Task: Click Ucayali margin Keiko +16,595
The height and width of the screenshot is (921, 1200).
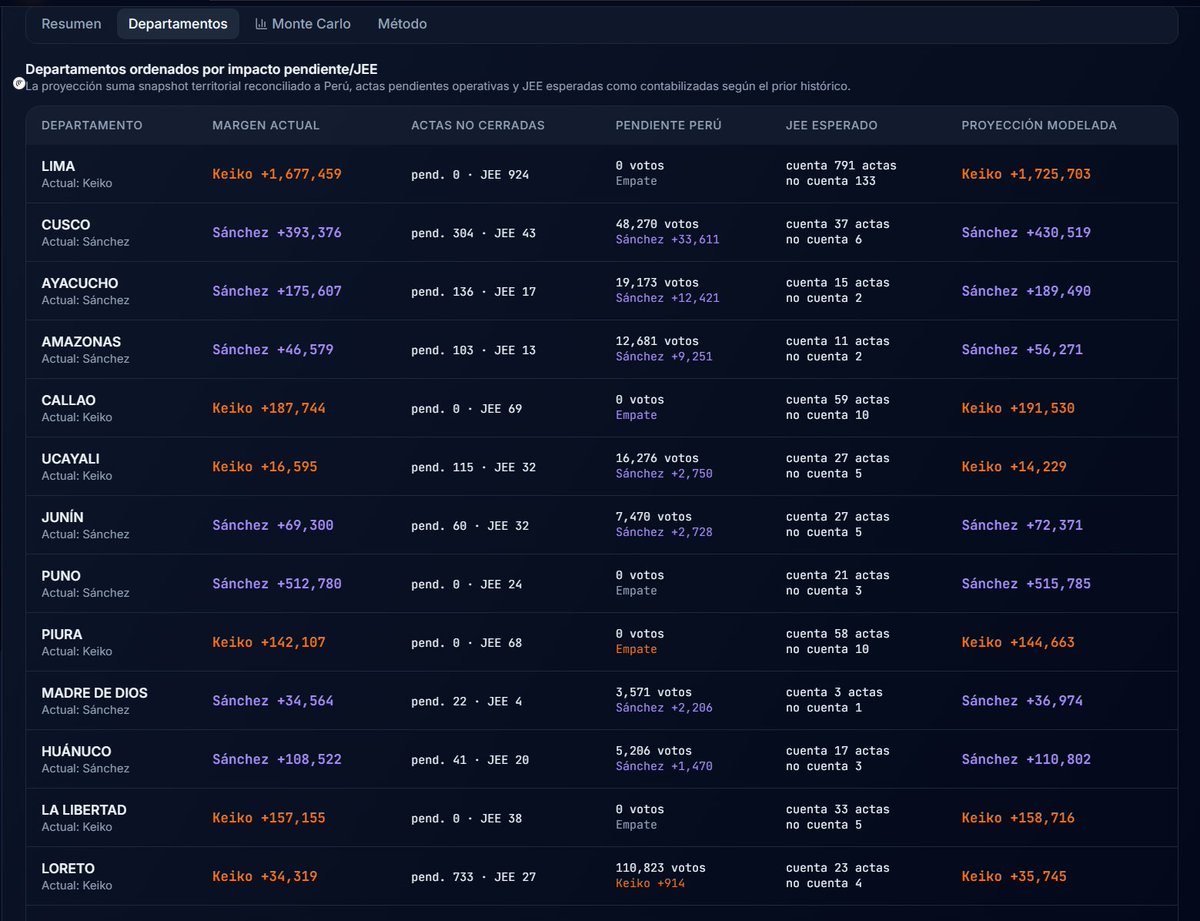Action: [x=265, y=466]
